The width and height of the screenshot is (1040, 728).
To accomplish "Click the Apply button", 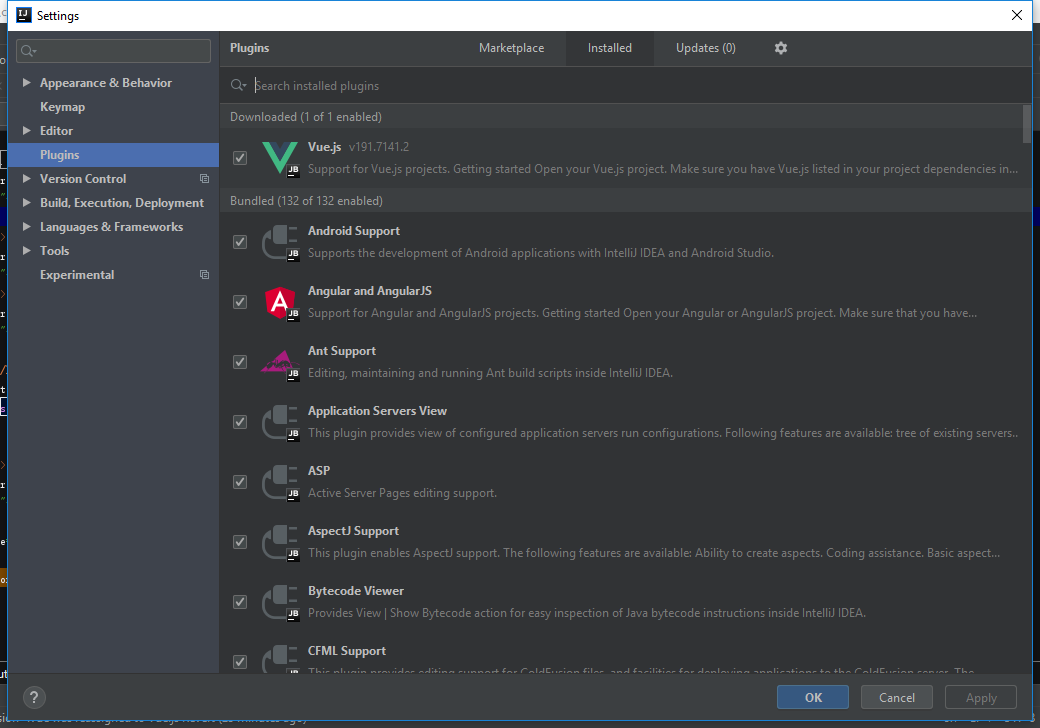I will (x=981, y=697).
